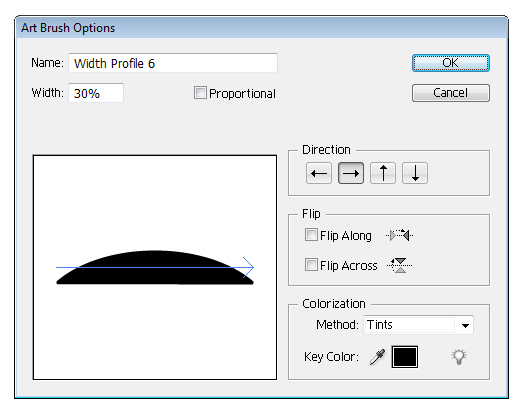Viewport: 523px width, 411px height.
Task: Check the Flip Across option
Action: coord(311,265)
